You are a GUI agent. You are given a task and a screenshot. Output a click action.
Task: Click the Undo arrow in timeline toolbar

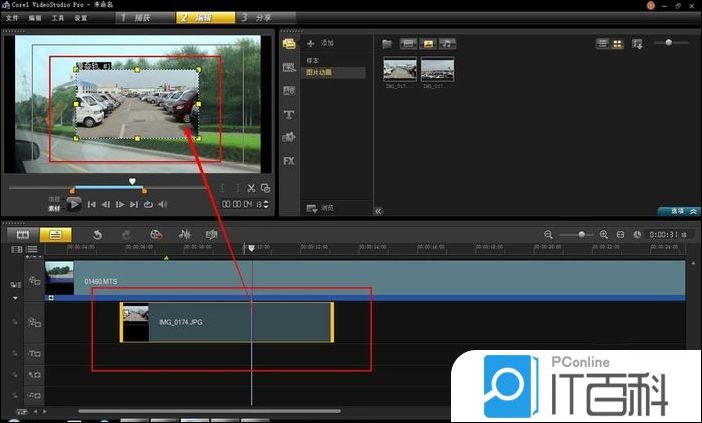pos(97,234)
